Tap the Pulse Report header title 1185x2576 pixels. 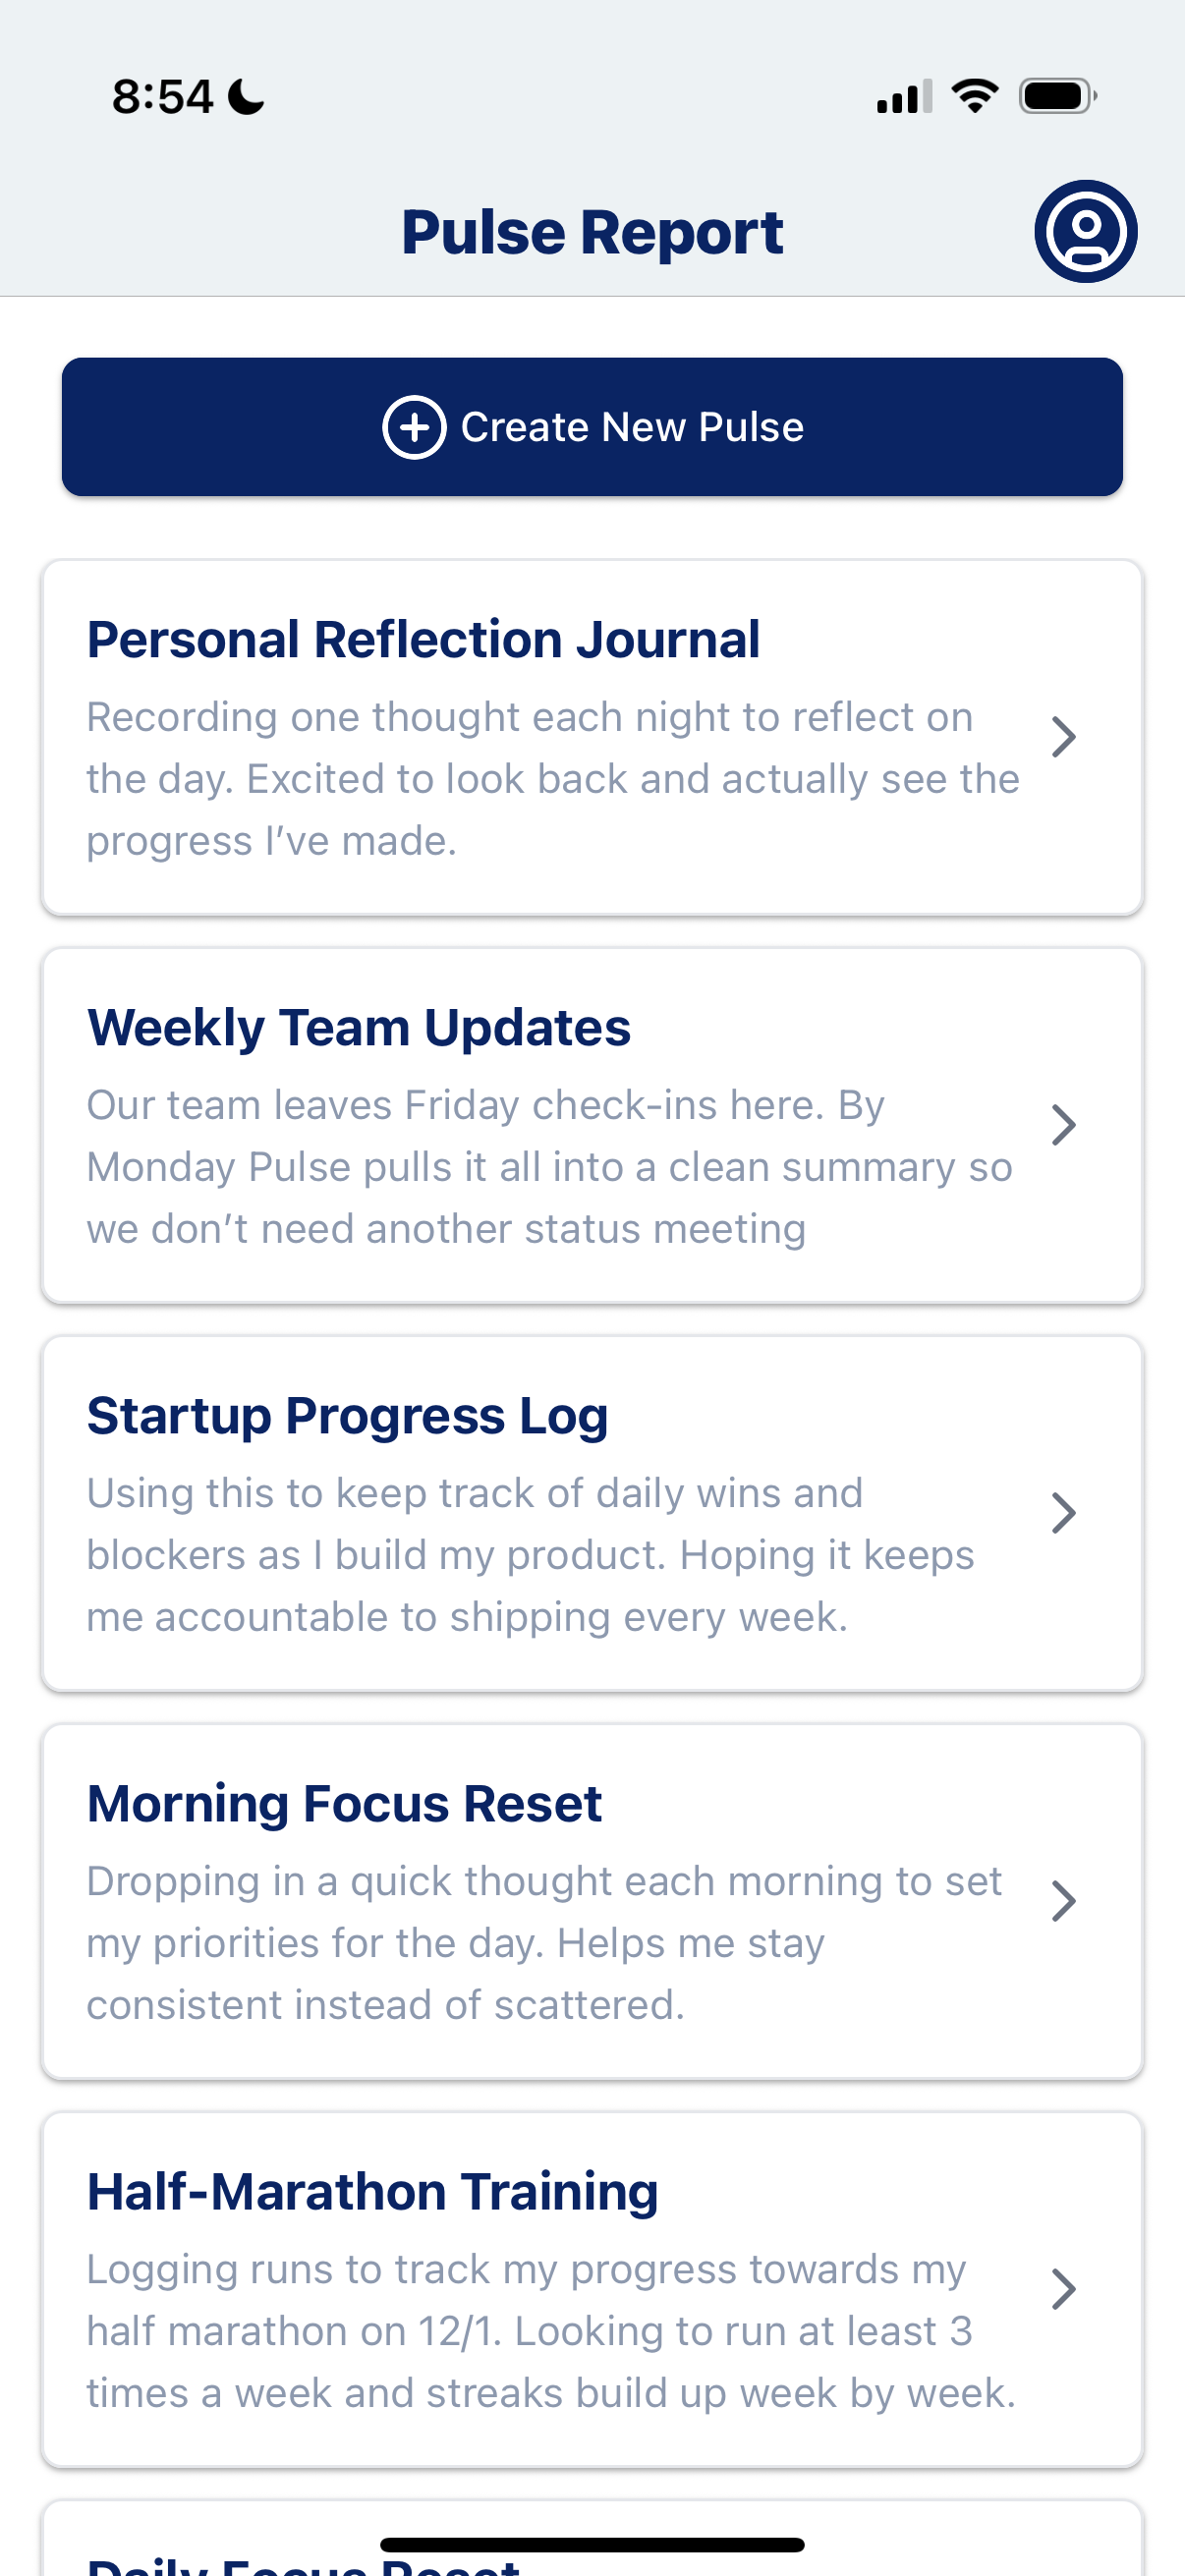[x=592, y=233]
